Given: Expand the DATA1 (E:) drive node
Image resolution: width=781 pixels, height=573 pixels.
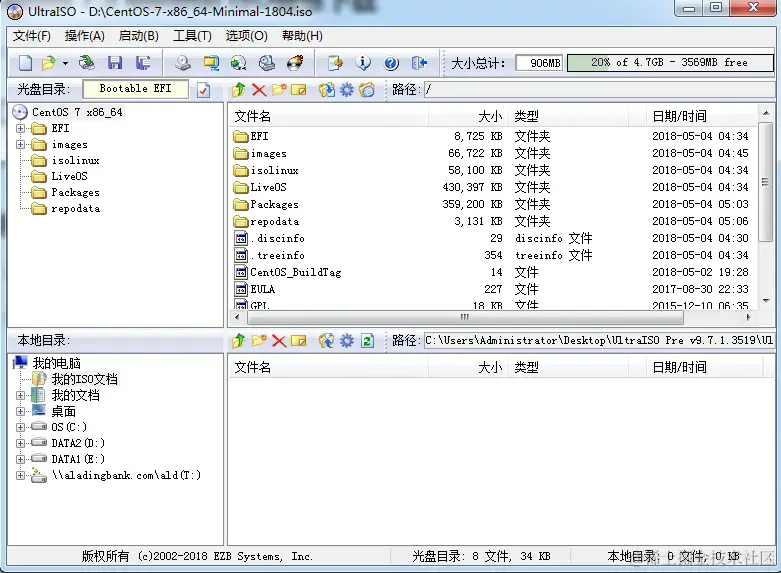Looking at the screenshot, I should click(20, 459).
